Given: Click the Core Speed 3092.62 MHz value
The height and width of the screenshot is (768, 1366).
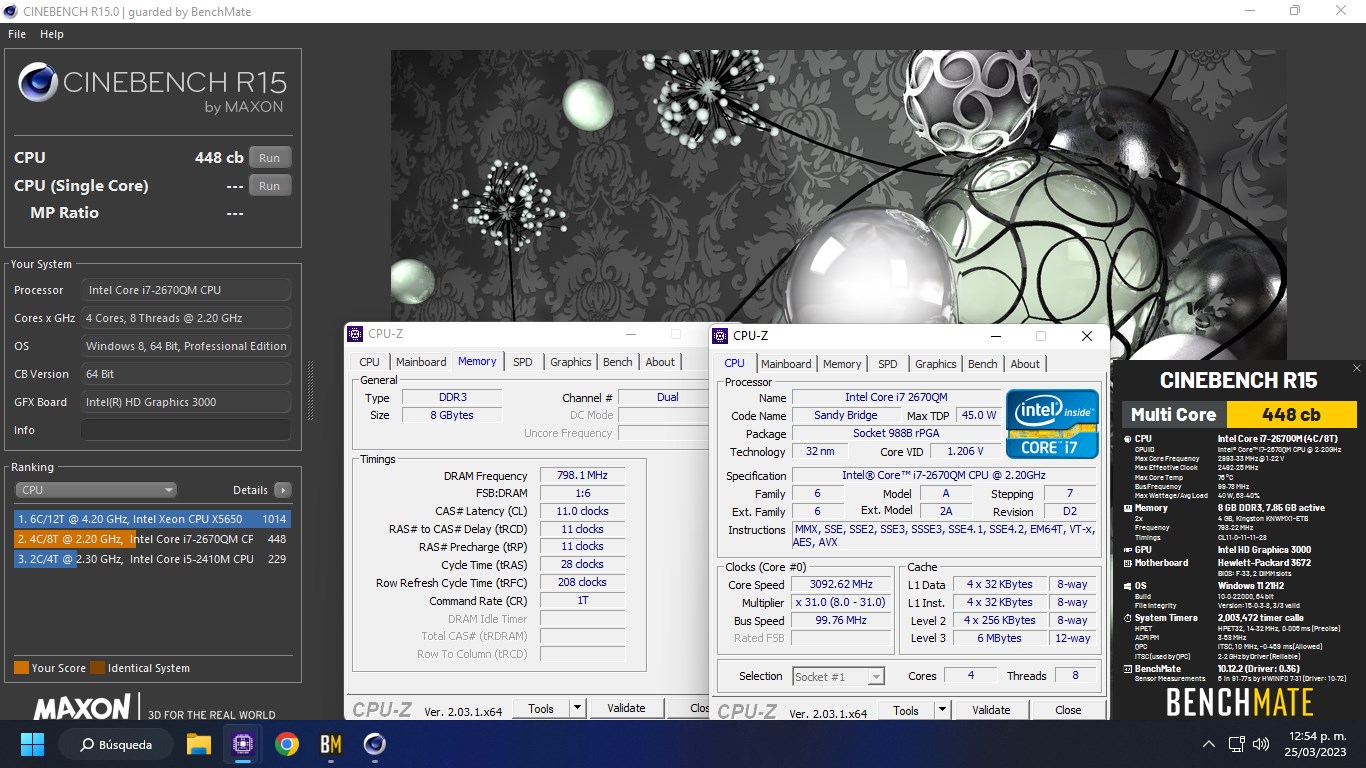Looking at the screenshot, I should tap(841, 584).
